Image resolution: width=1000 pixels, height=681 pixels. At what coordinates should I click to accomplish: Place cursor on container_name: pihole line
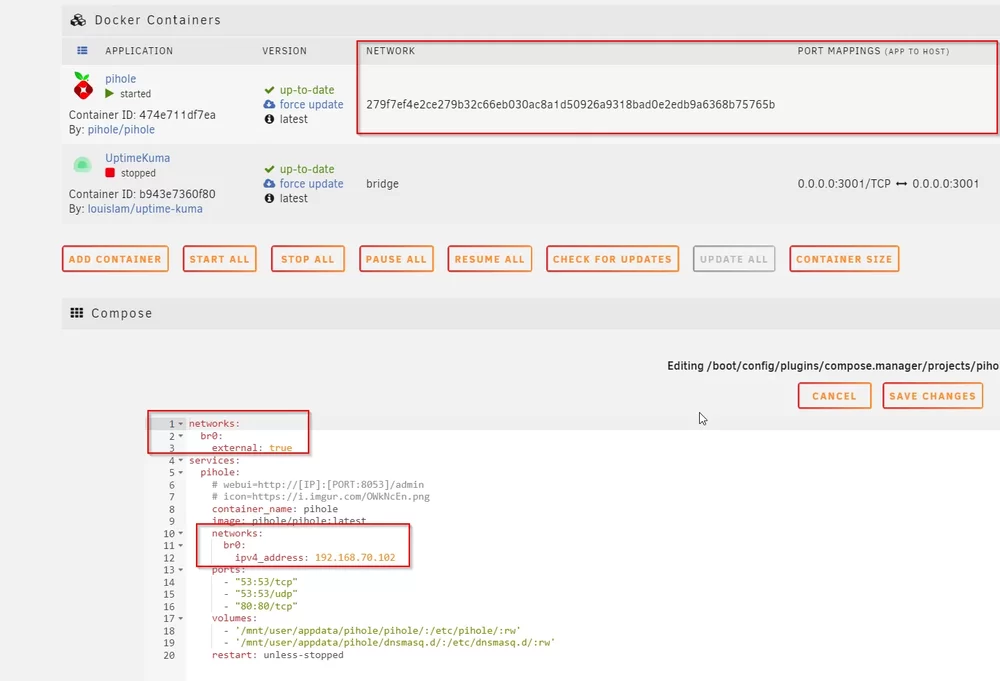point(275,509)
